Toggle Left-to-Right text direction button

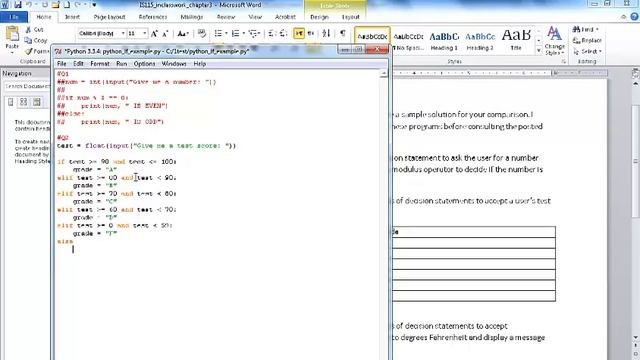[299, 33]
